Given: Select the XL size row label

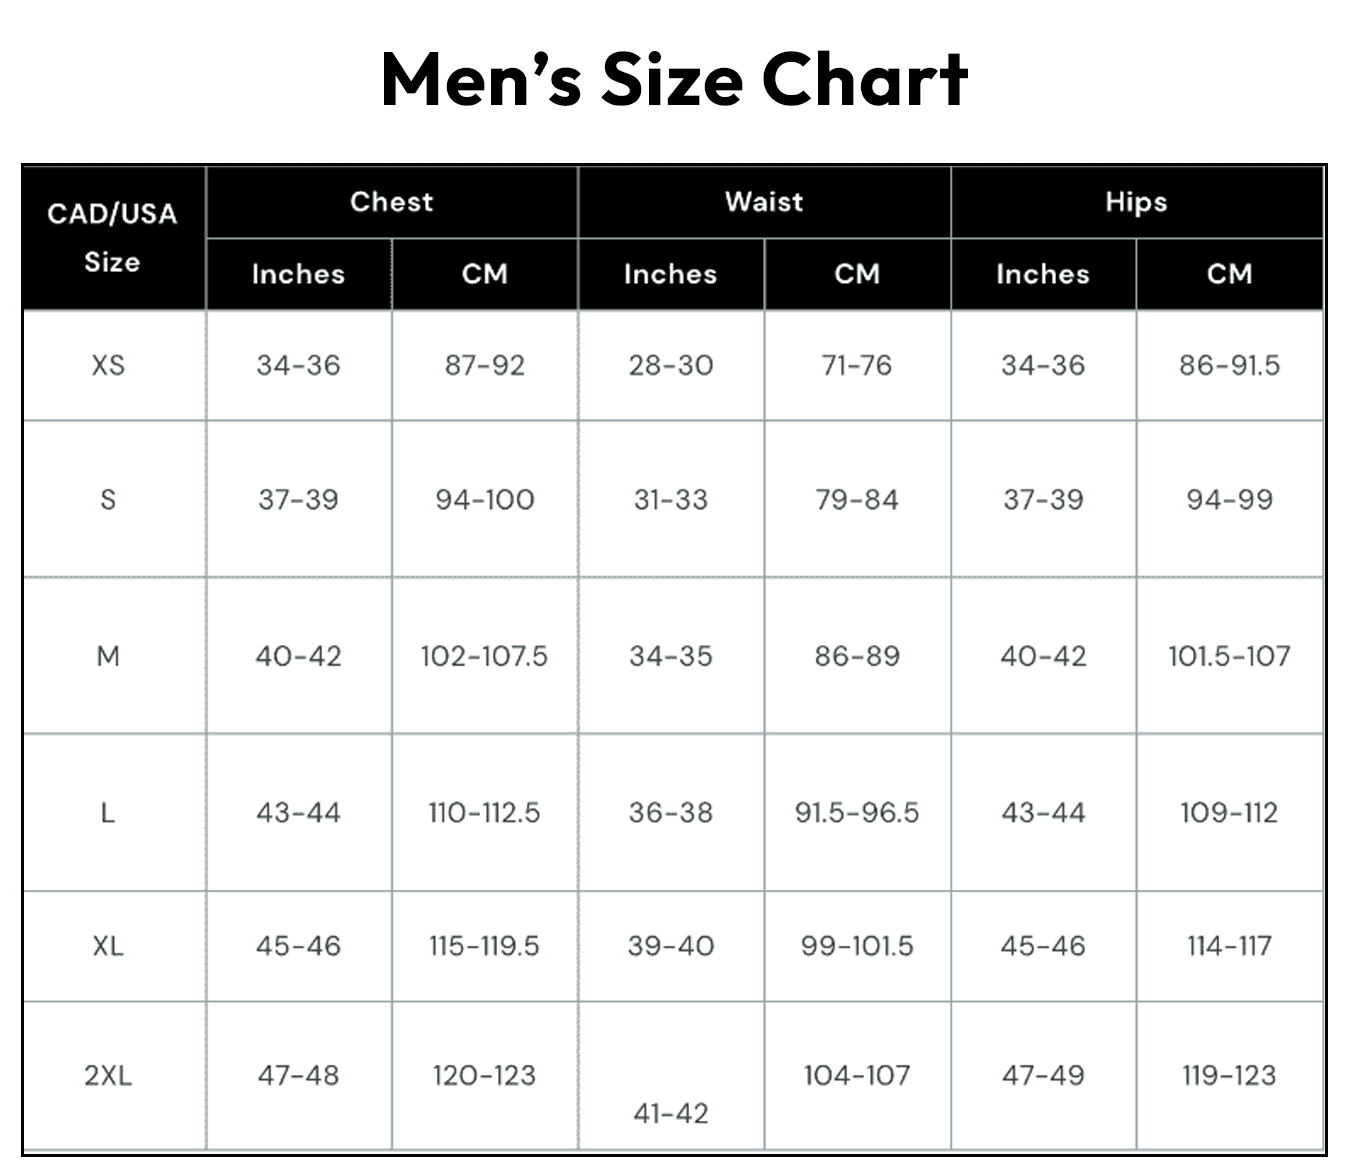Looking at the screenshot, I should 108,946.
